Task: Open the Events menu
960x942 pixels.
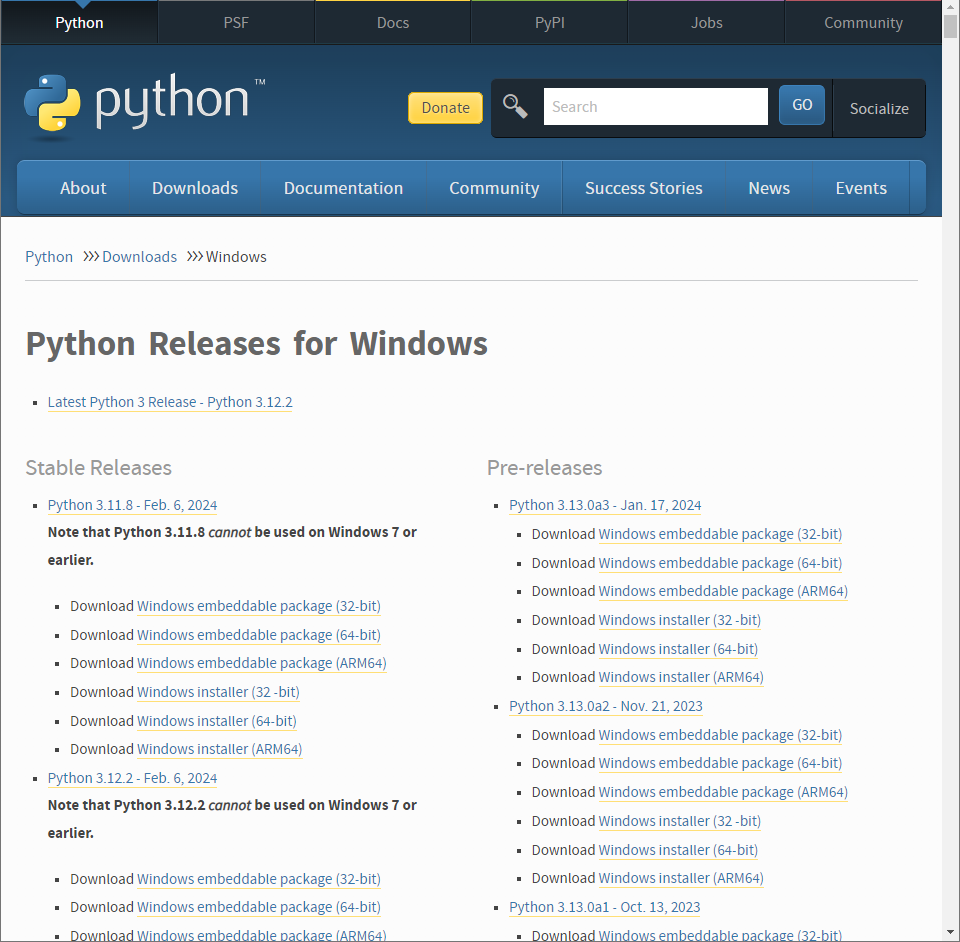Action: click(861, 188)
